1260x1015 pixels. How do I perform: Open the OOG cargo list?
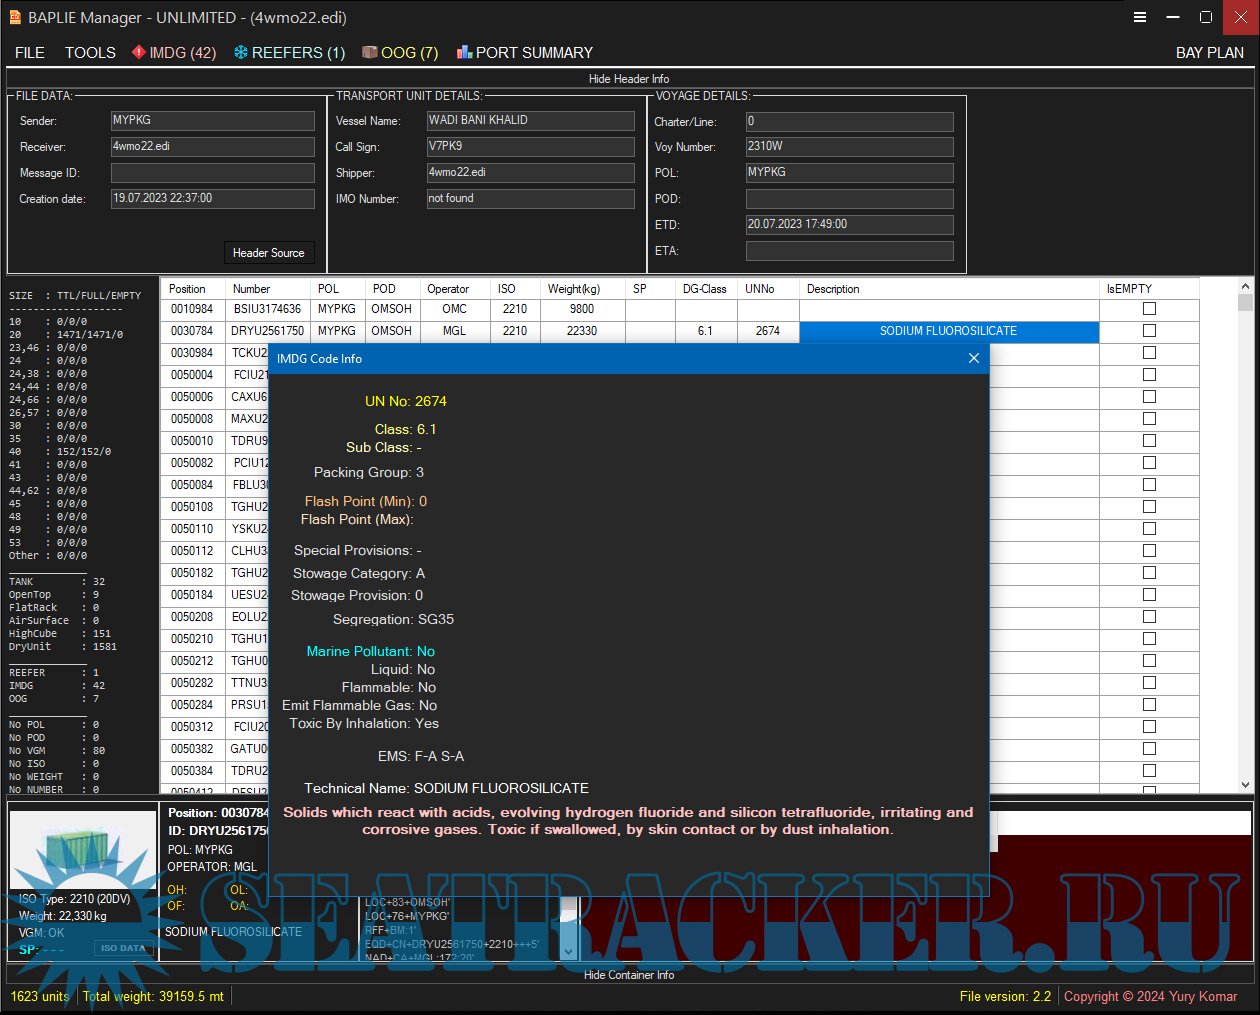(400, 53)
